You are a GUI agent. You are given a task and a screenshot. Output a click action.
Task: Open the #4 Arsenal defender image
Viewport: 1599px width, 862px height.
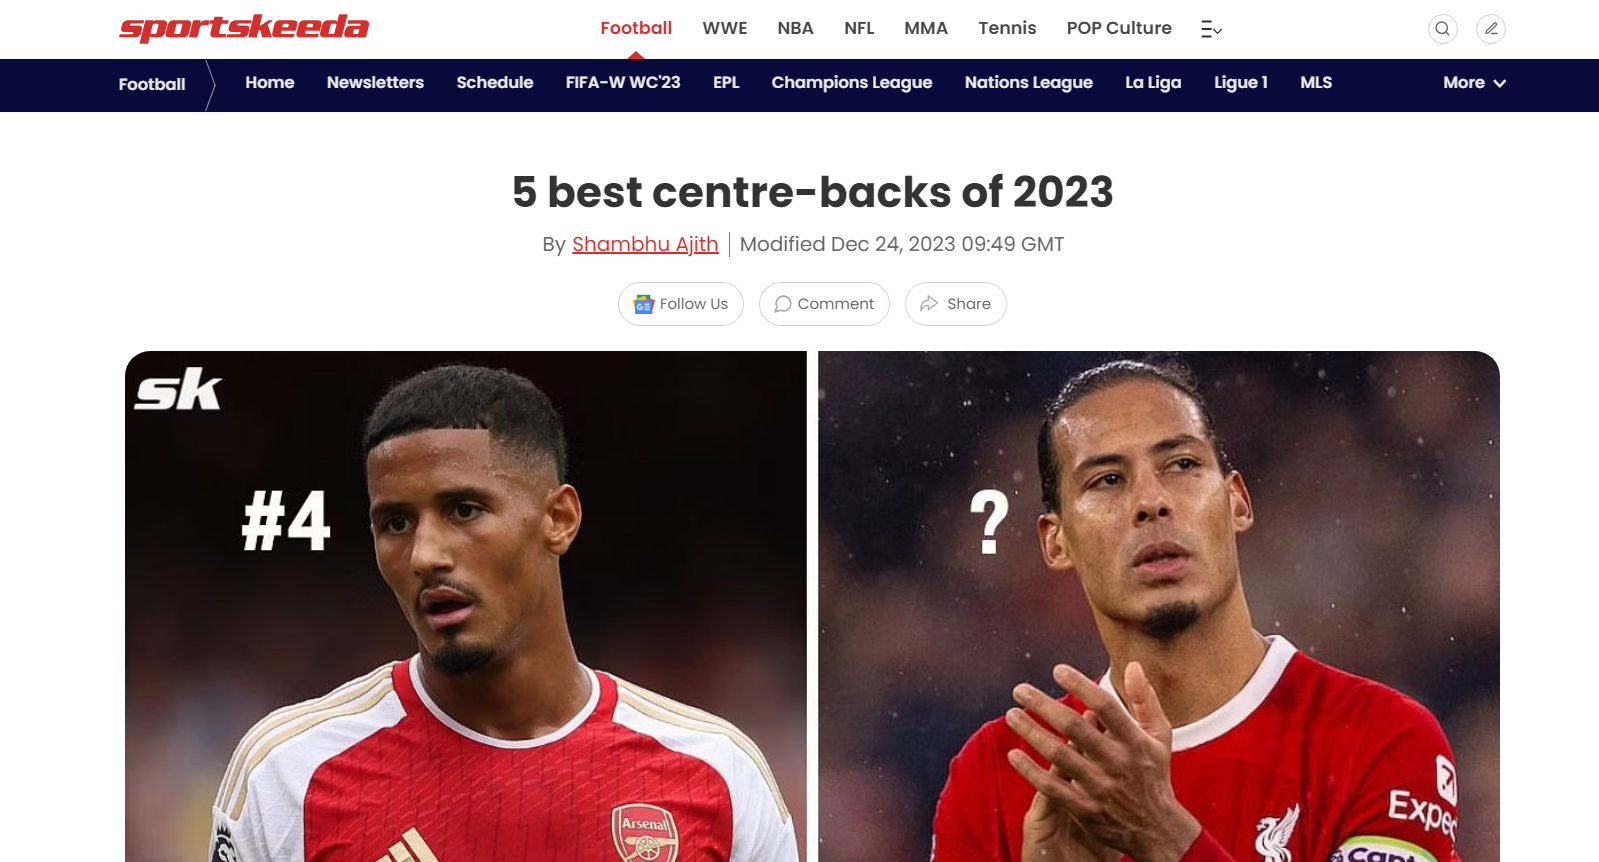point(466,606)
